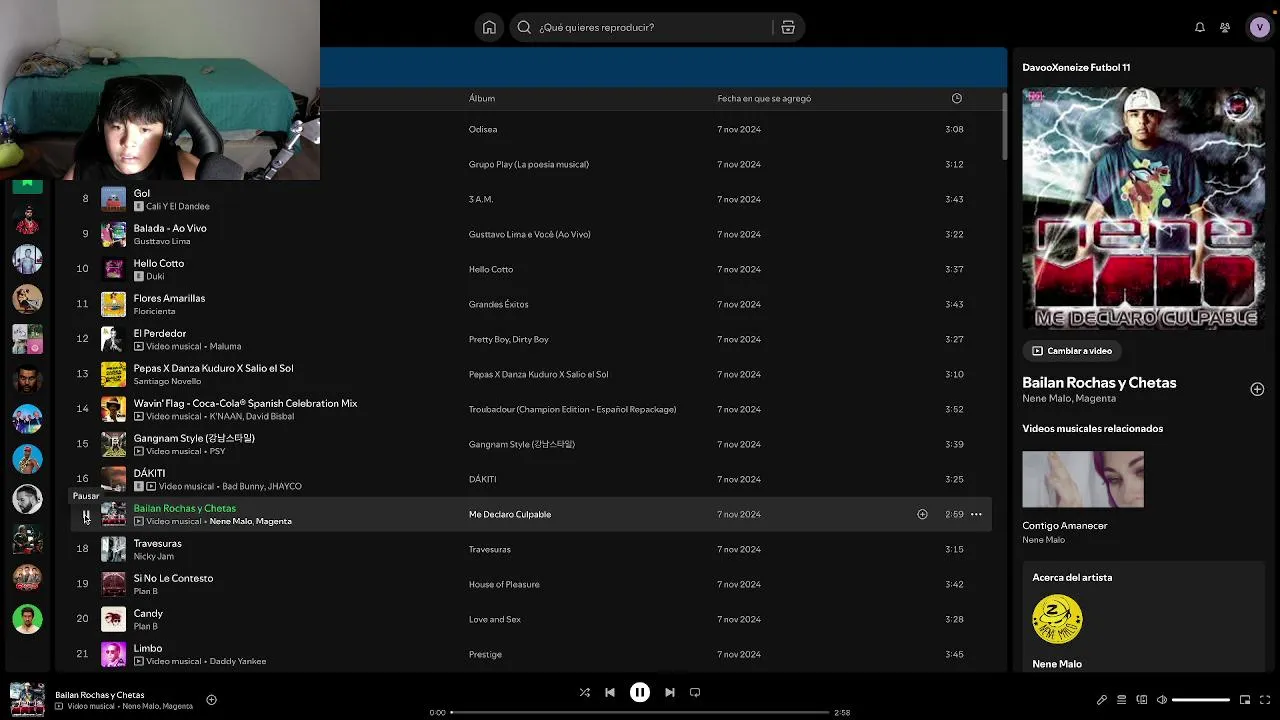Open album 'Pretty Boy, Dirty Boy'
Viewport: 1280px width, 720px height.
coord(509,339)
